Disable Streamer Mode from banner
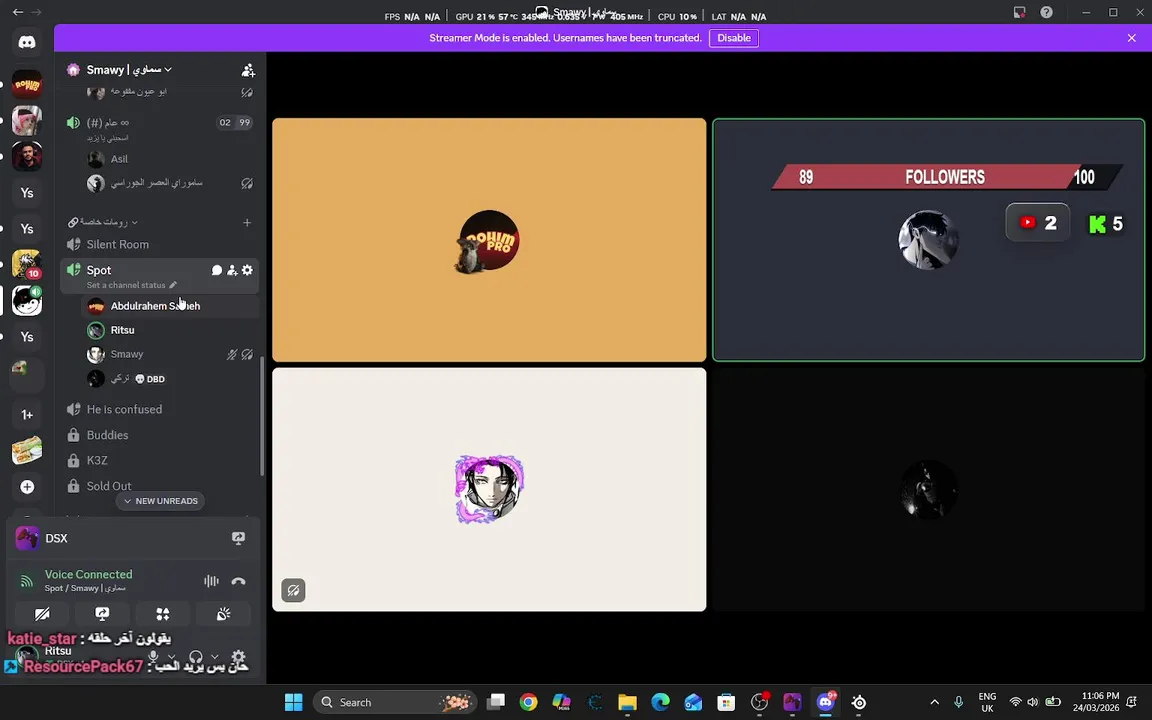Viewport: 1152px width, 720px height. point(734,38)
